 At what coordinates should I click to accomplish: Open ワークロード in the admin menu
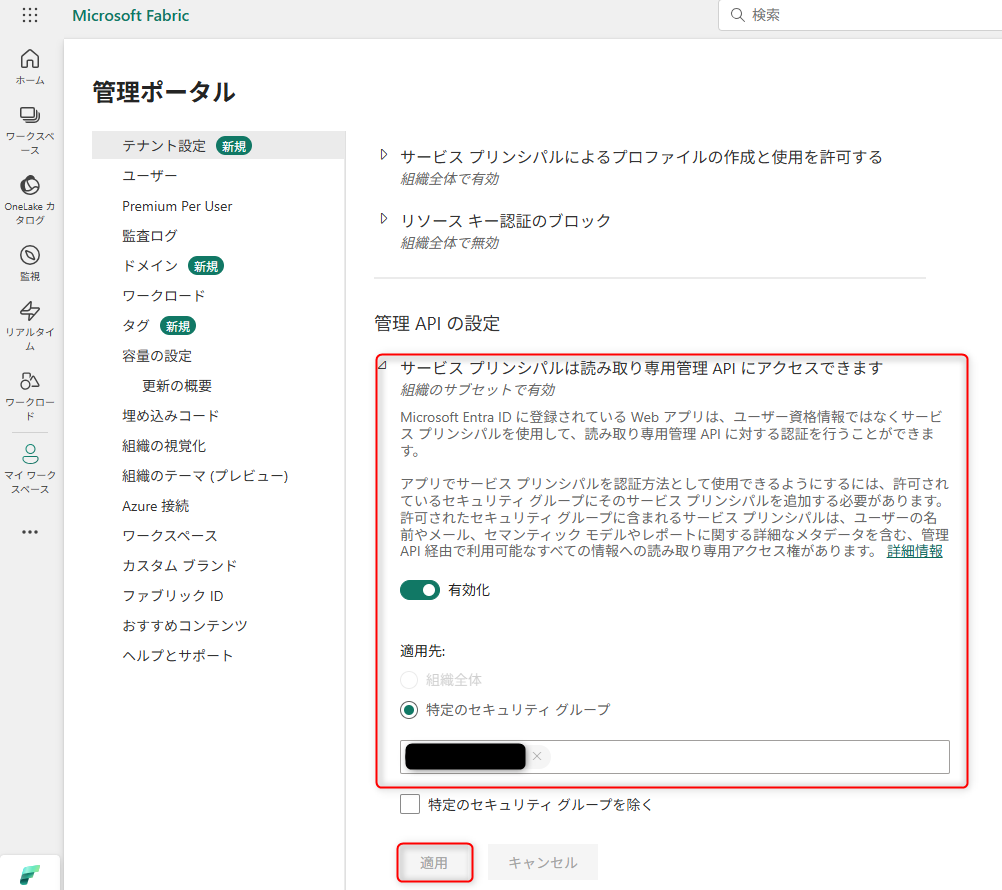pos(164,296)
